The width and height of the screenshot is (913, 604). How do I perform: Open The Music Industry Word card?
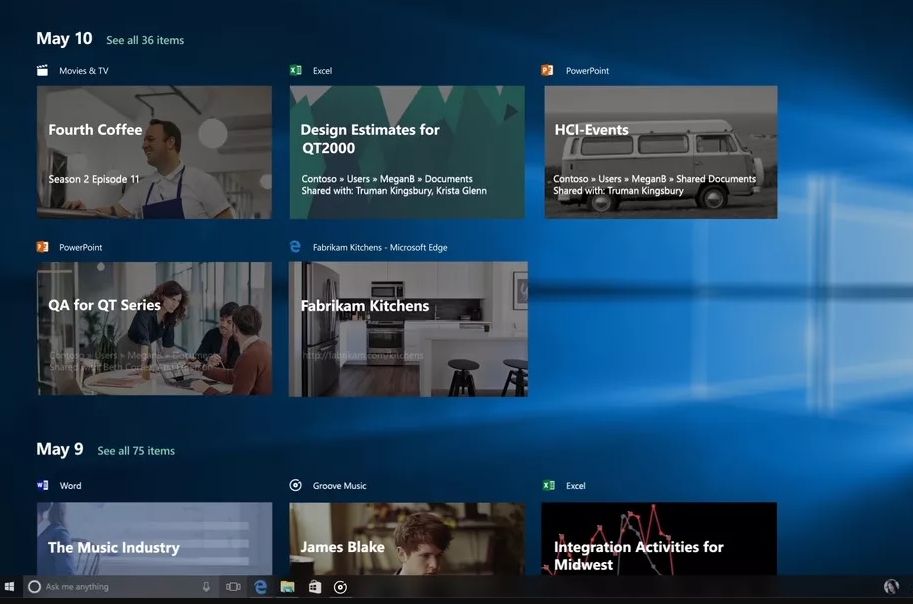point(154,539)
